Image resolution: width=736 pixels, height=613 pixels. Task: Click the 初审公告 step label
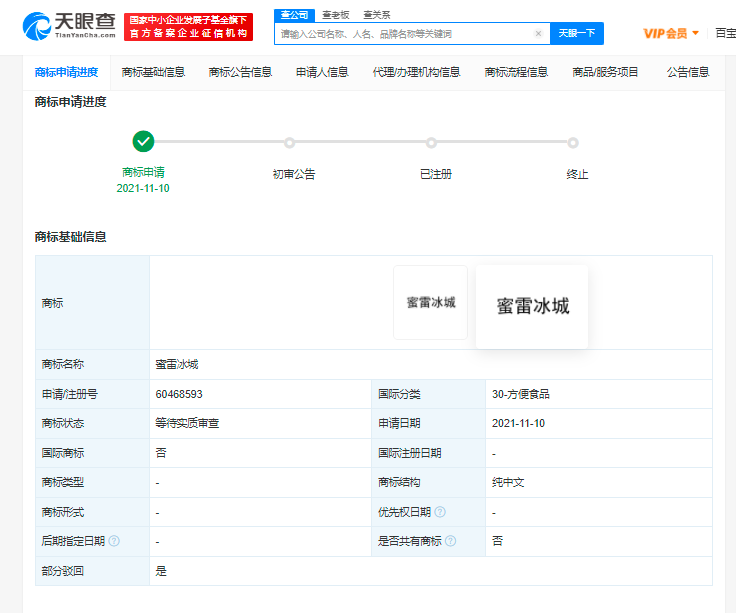pyautogui.click(x=294, y=174)
